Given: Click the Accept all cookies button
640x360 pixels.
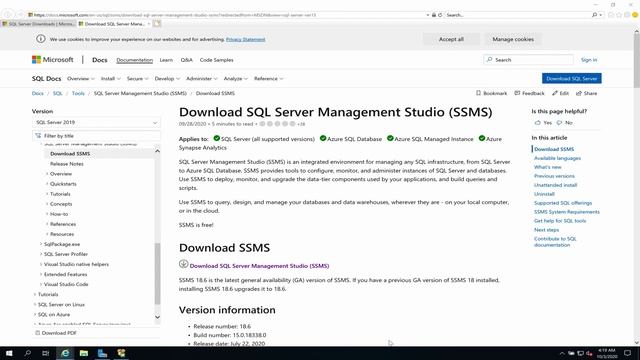Looking at the screenshot, I should pyautogui.click(x=451, y=39).
